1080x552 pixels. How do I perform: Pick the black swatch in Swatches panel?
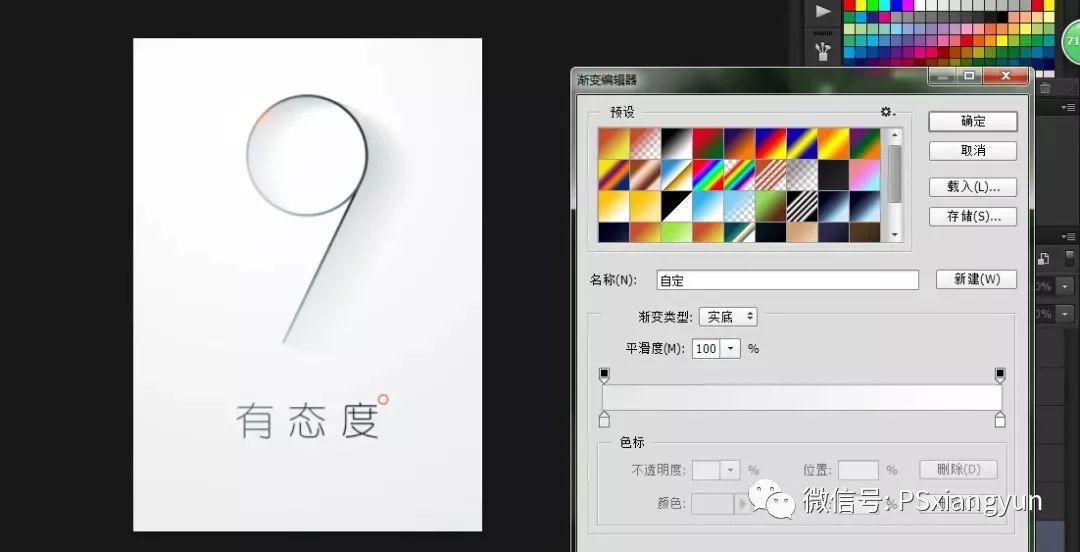coord(1003,17)
